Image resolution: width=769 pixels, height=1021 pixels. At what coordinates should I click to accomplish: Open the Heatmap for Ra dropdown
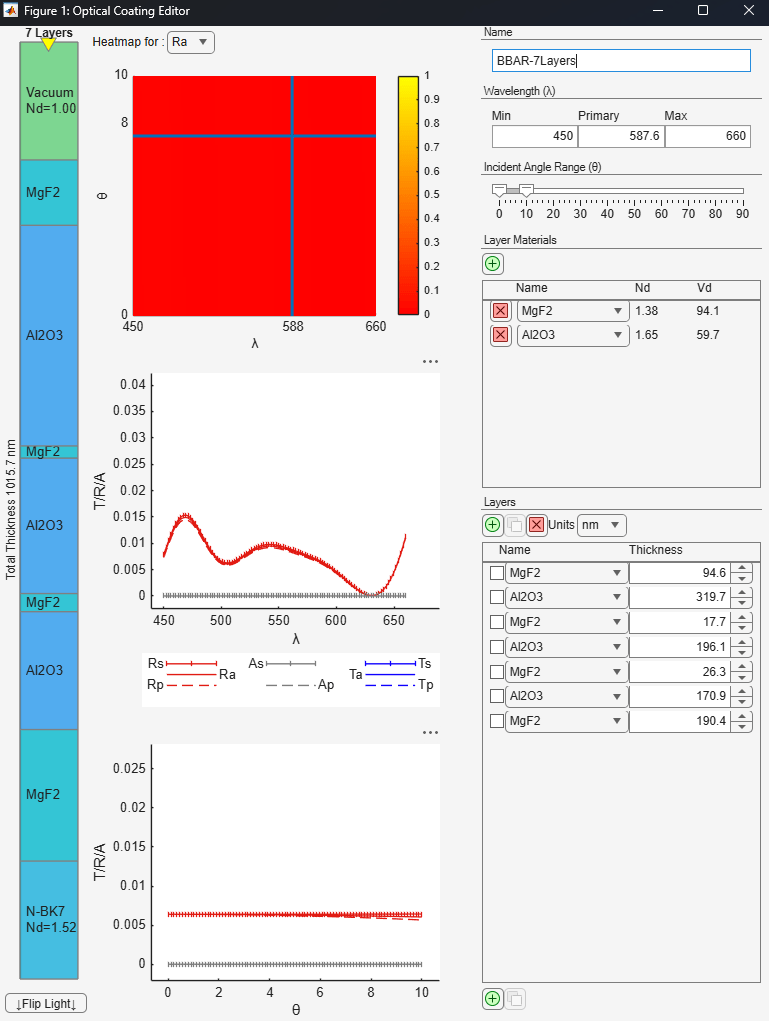(191, 42)
